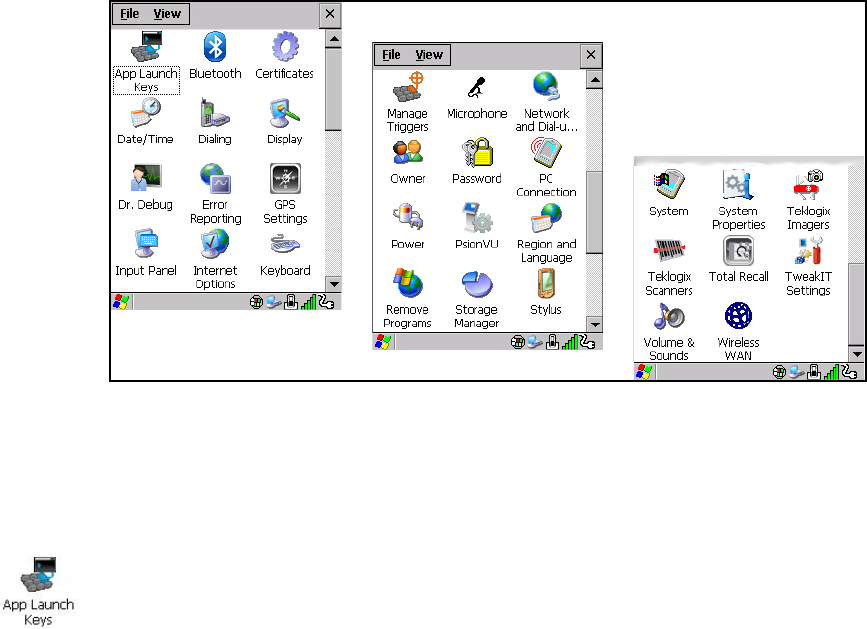The width and height of the screenshot is (867, 629).
Task: Open the Stylus settings icon
Action: (546, 292)
